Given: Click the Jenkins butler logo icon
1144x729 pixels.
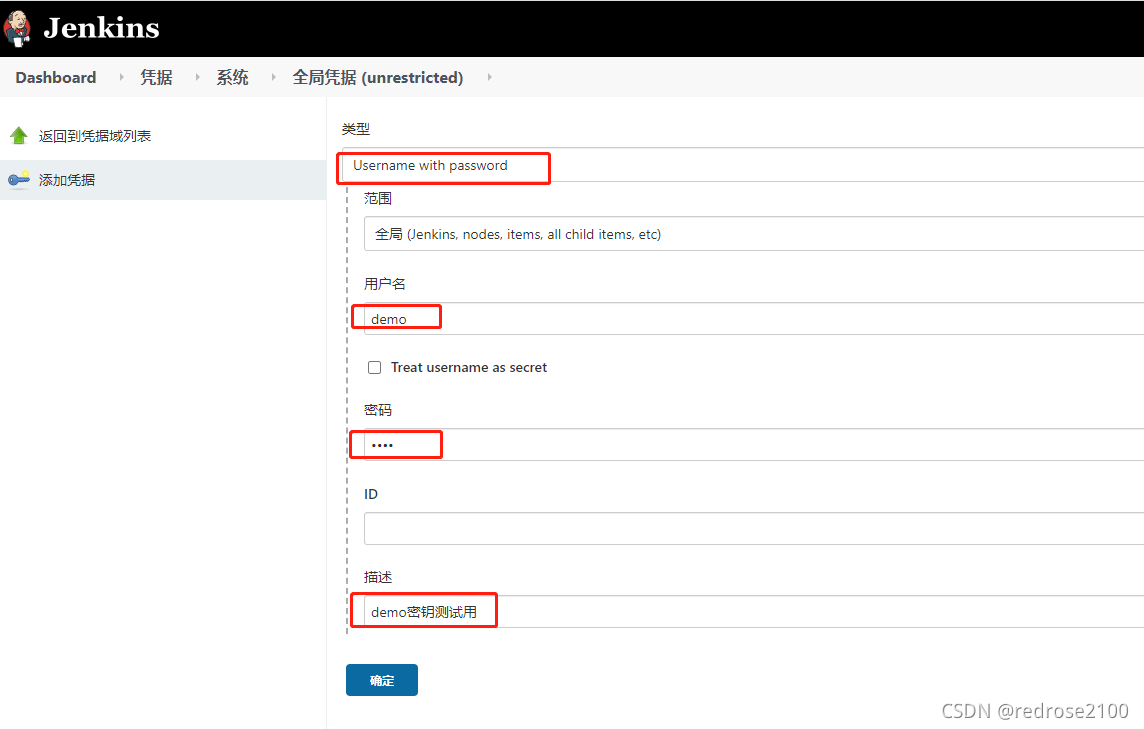Looking at the screenshot, I should tap(17, 28).
